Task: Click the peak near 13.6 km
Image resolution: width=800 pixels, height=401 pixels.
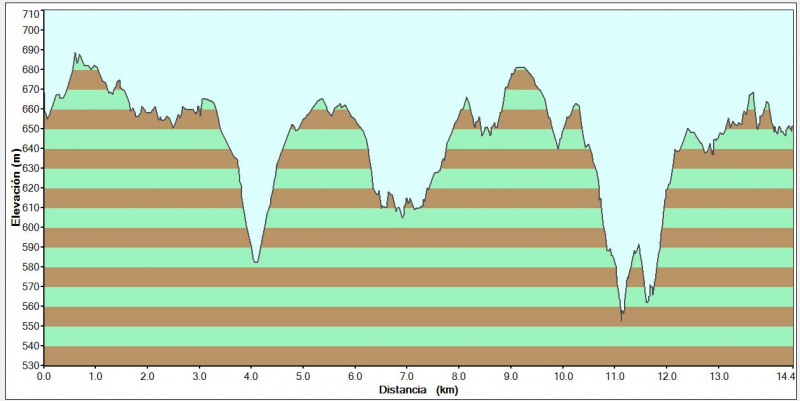Action: click(751, 93)
